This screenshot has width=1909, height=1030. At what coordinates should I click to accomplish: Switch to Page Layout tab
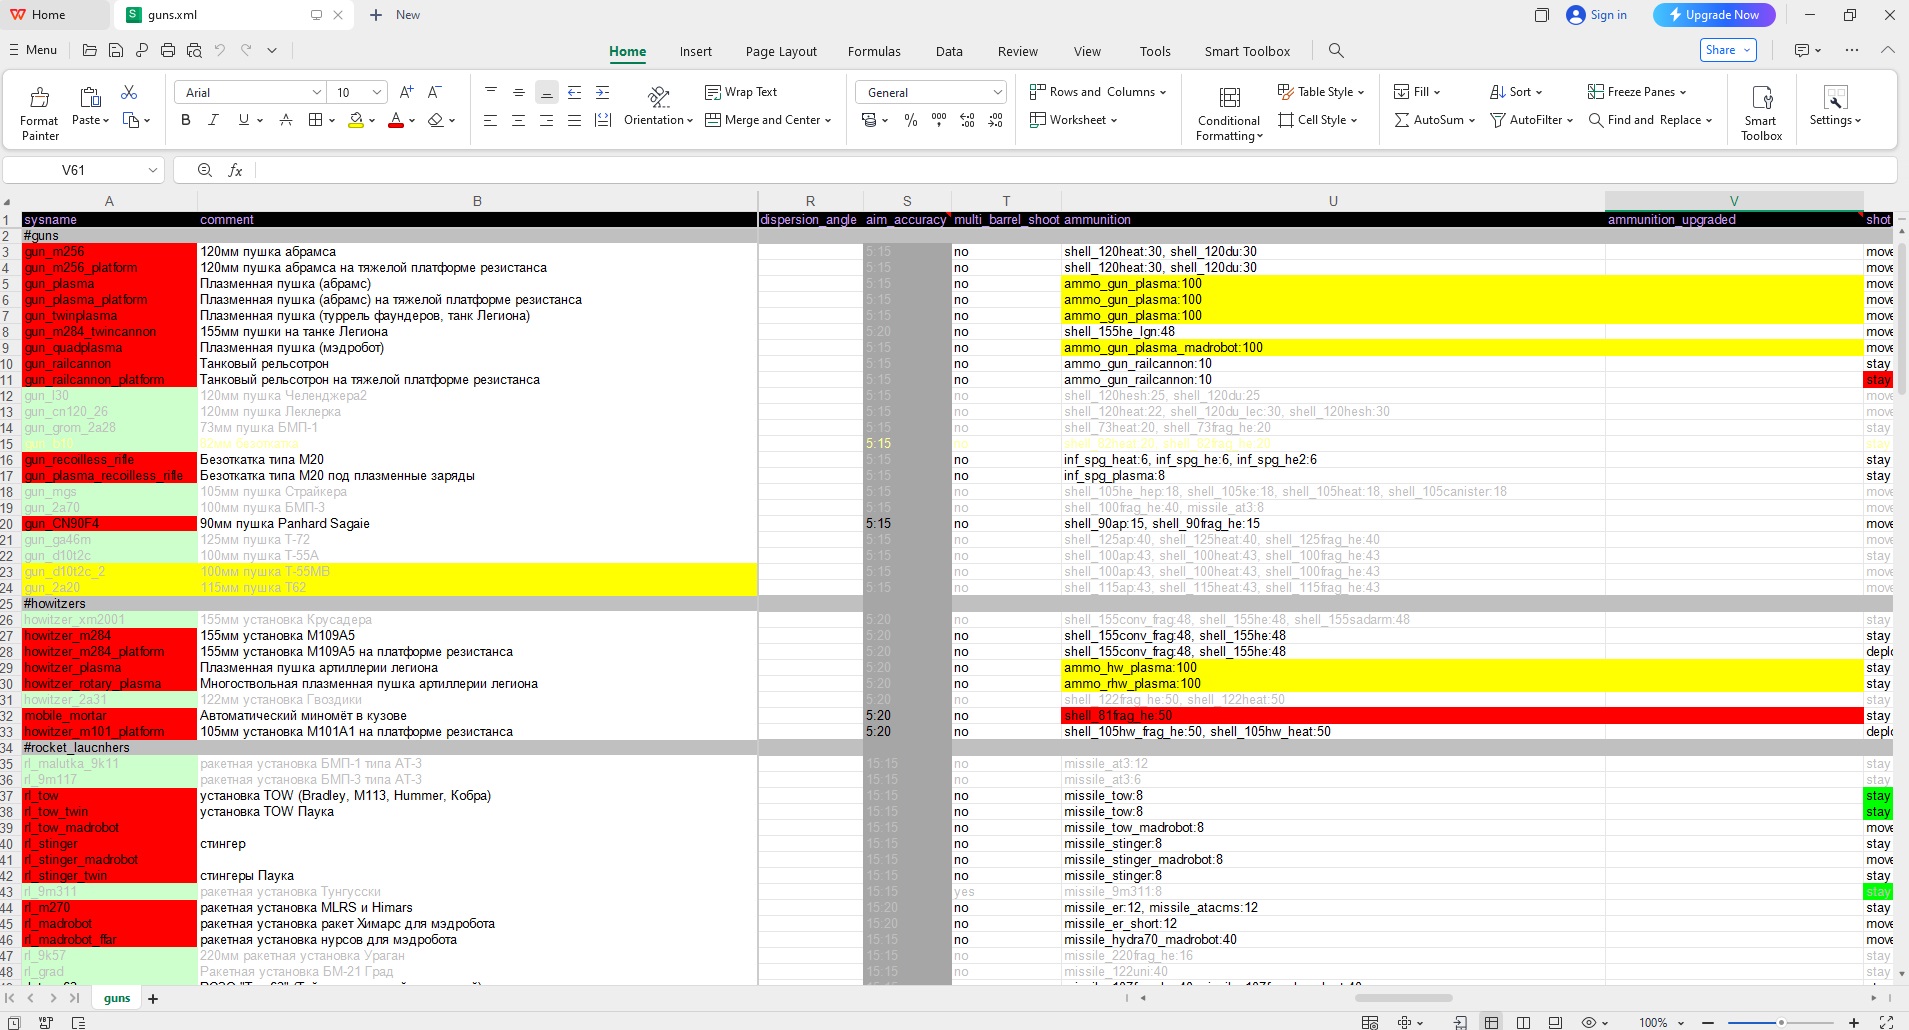tap(781, 51)
